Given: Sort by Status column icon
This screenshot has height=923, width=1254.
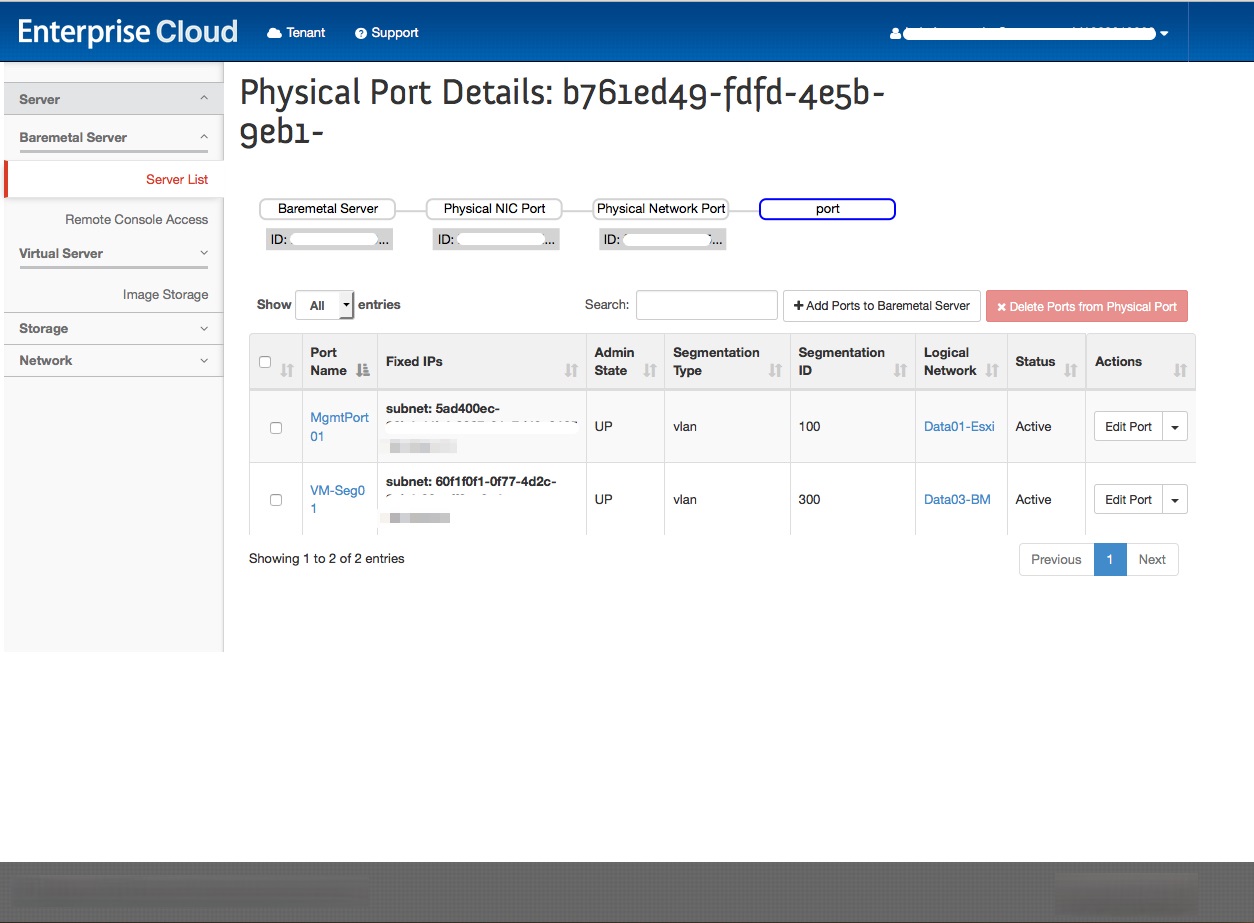Looking at the screenshot, I should coord(1070,370).
